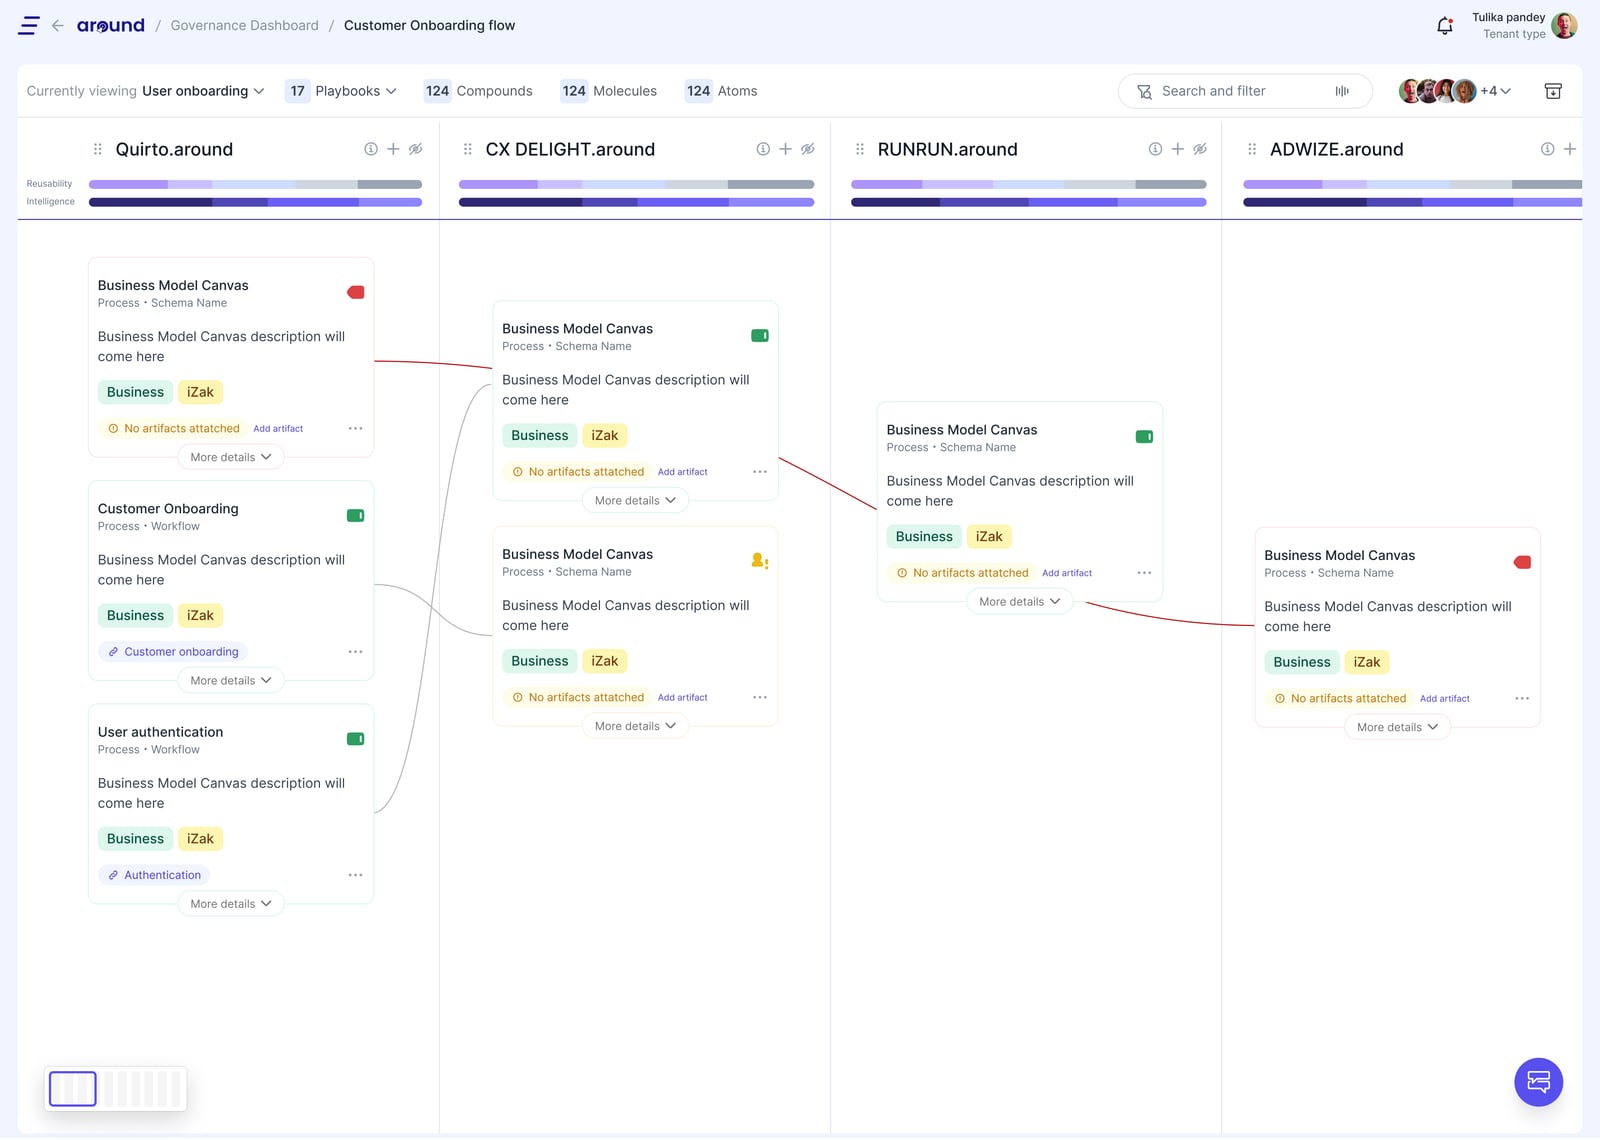Open the chat support button
This screenshot has width=1600, height=1140.
point(1538,1082)
